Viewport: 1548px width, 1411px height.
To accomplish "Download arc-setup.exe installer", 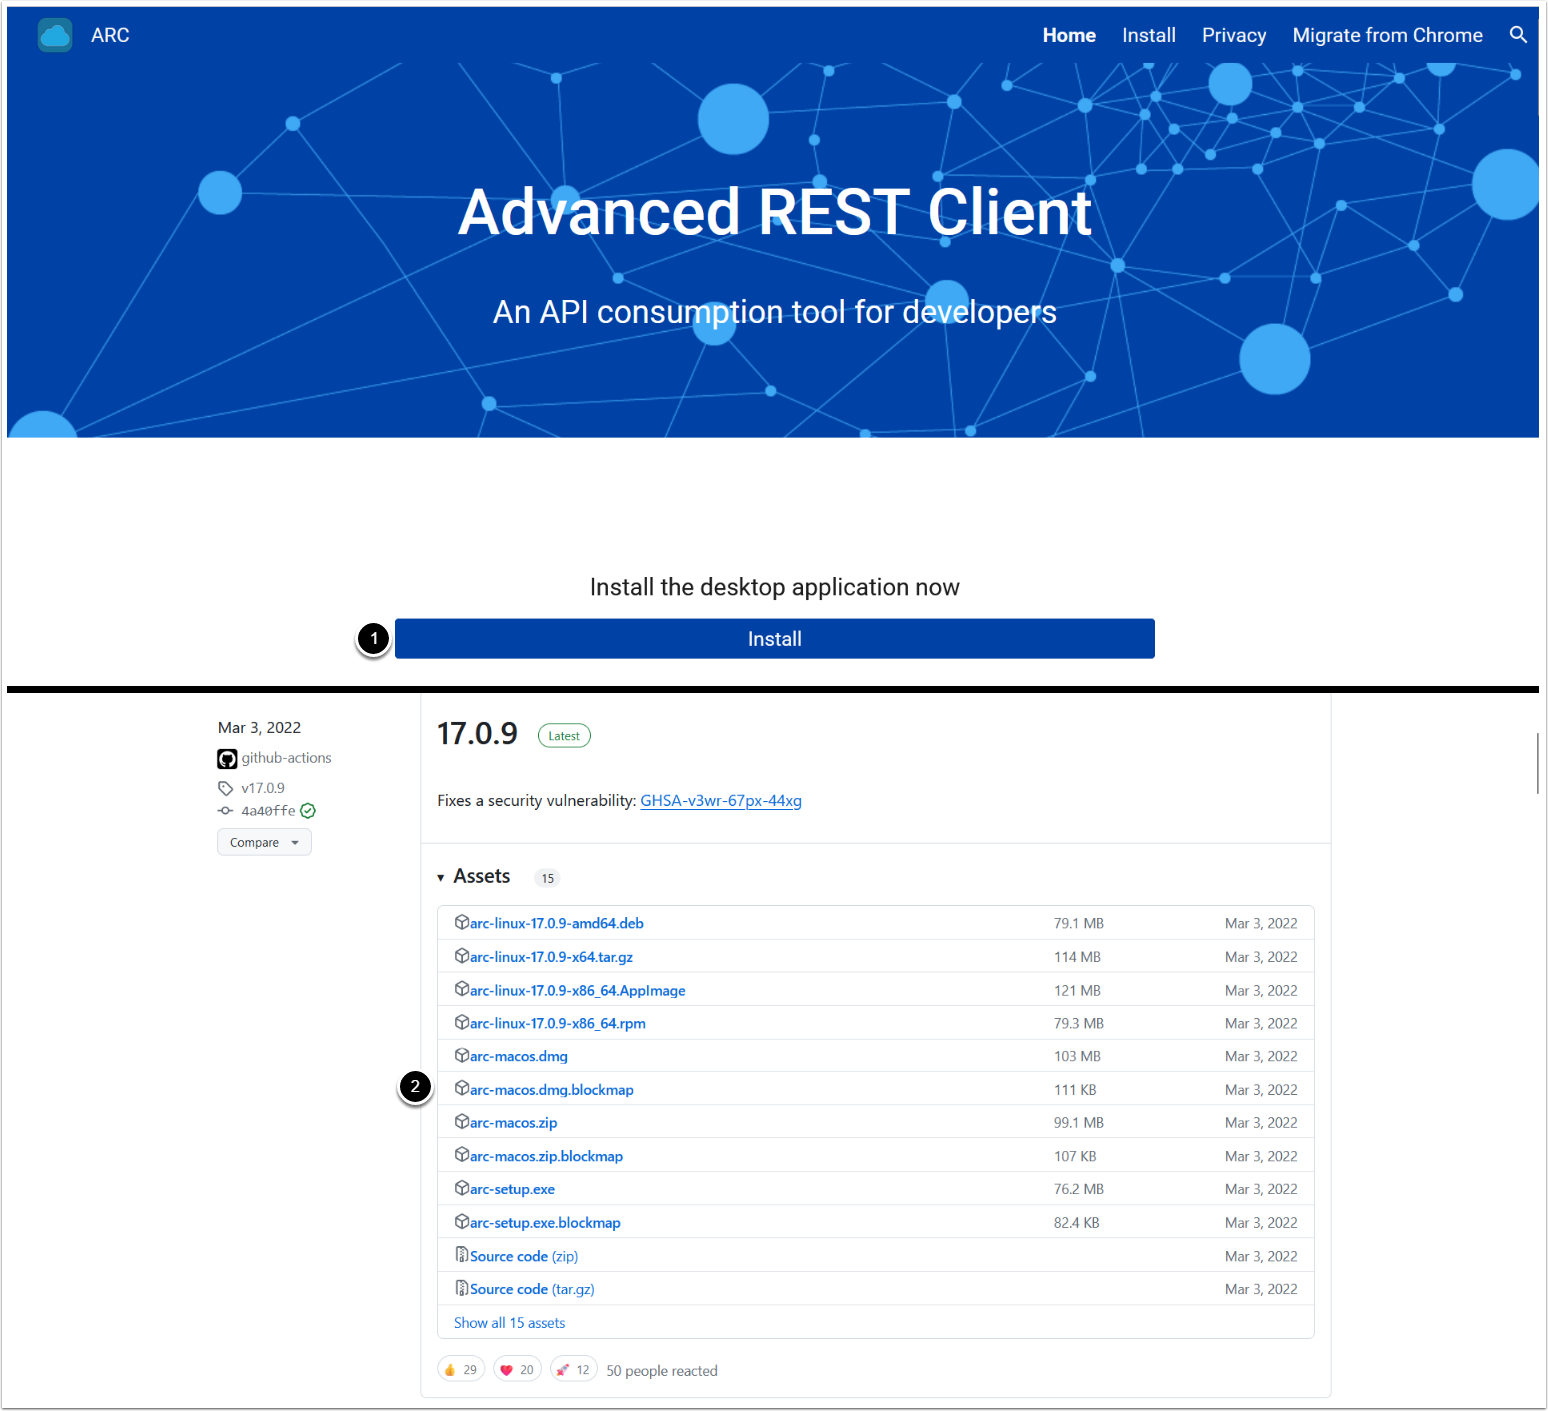I will coord(513,1189).
